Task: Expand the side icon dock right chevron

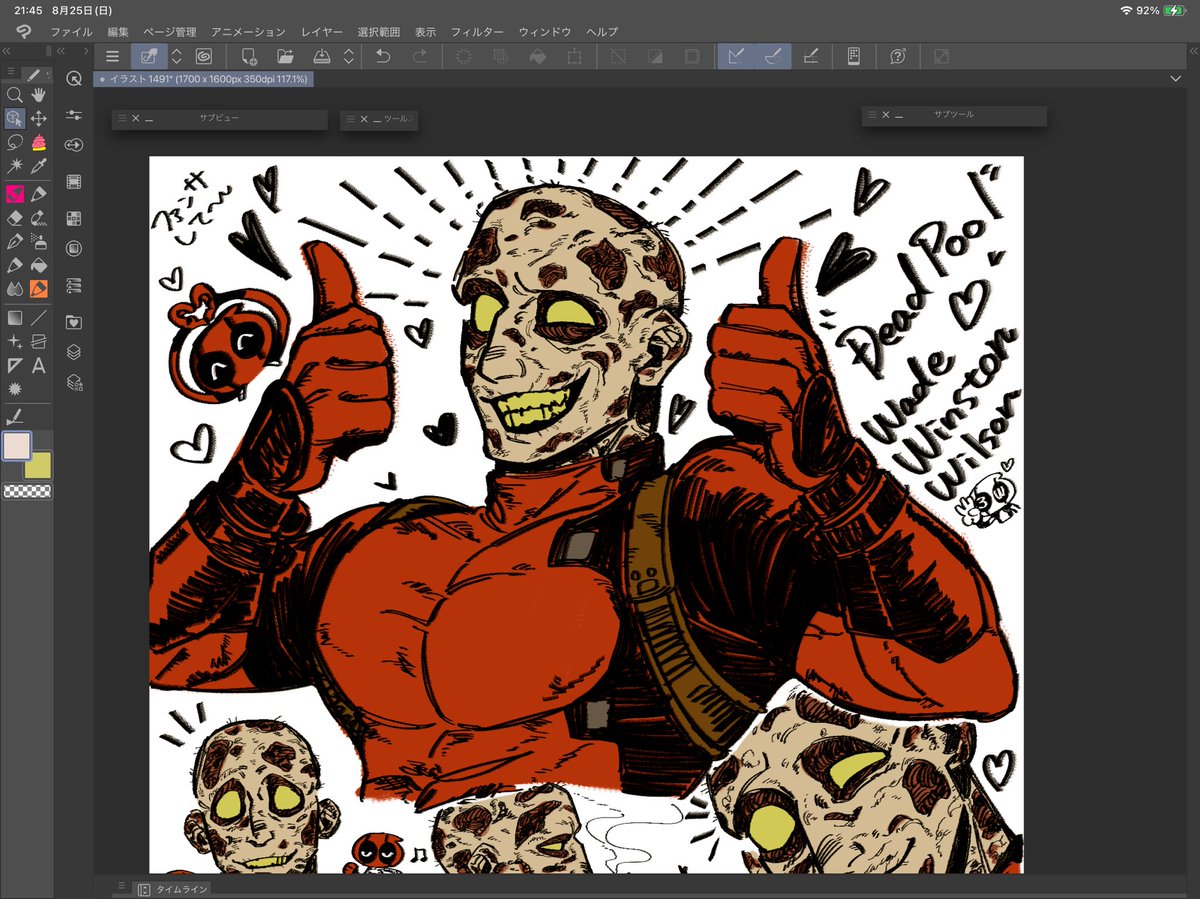Action: click(85, 50)
